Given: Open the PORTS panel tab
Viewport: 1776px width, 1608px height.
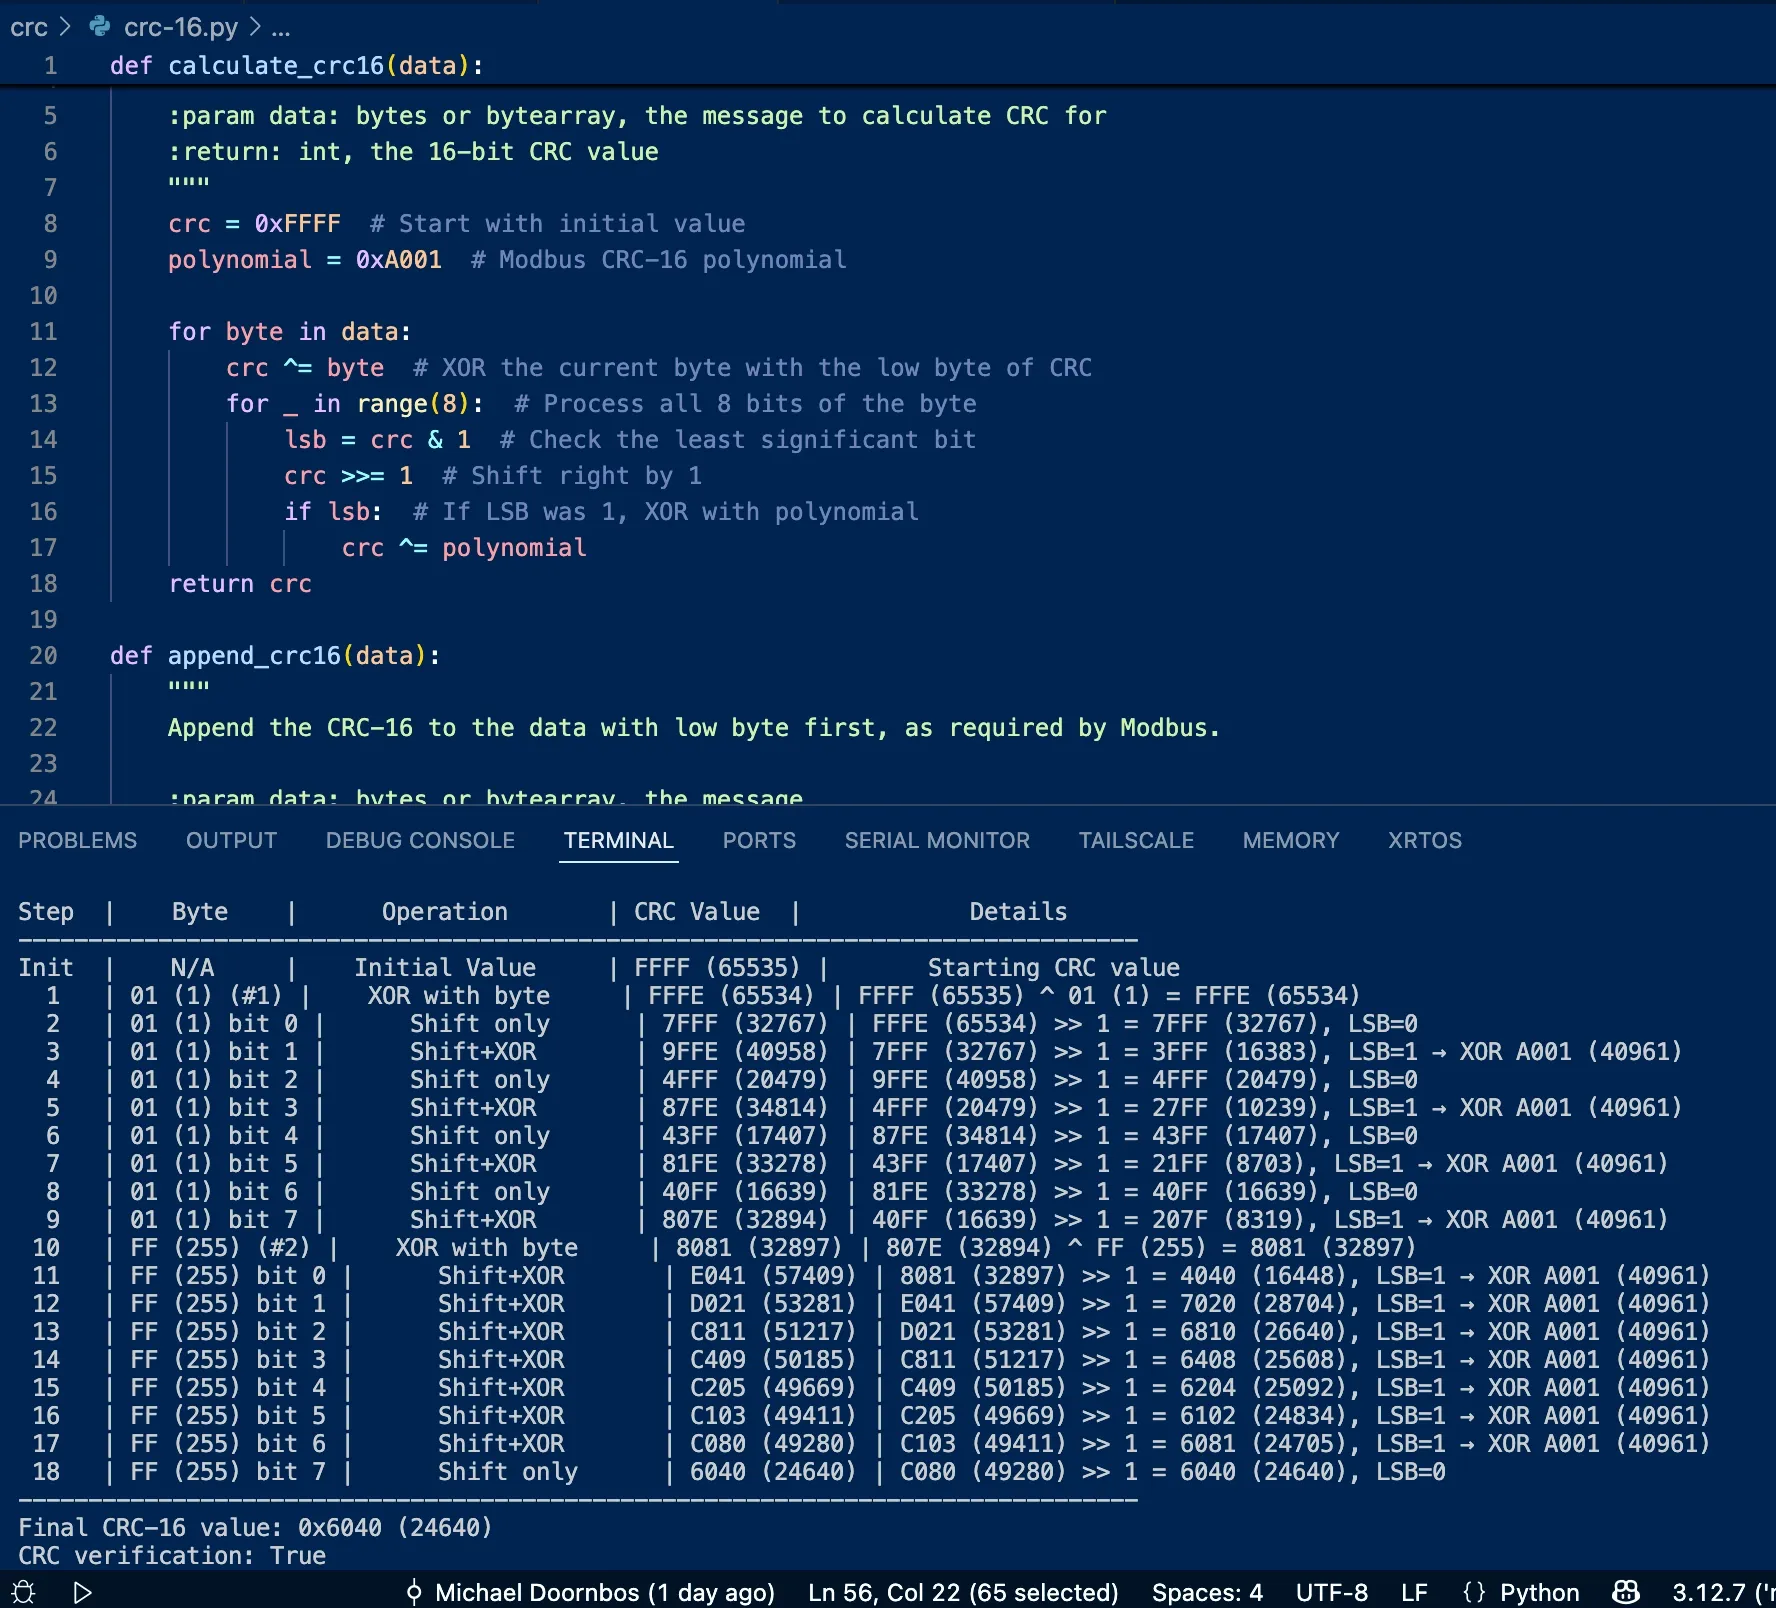Looking at the screenshot, I should click(x=759, y=840).
